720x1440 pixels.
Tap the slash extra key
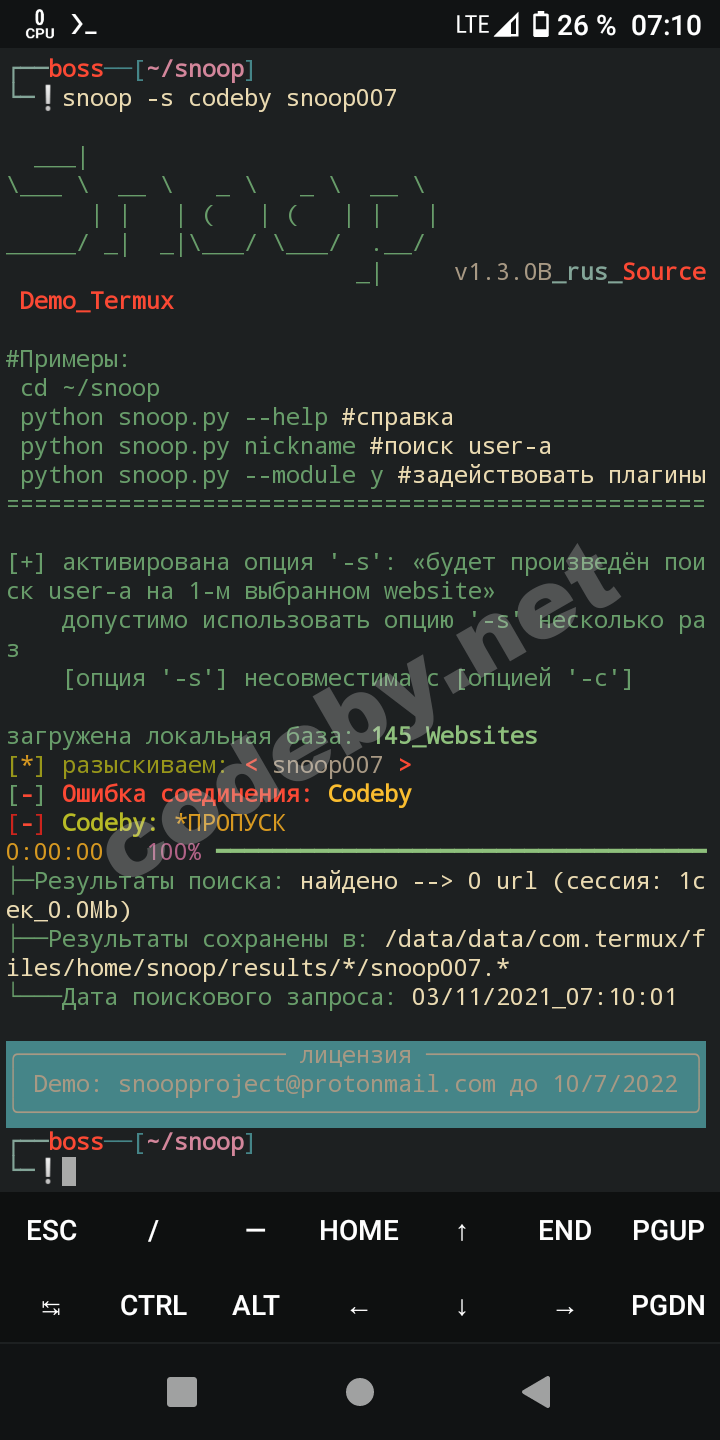[154, 1230]
